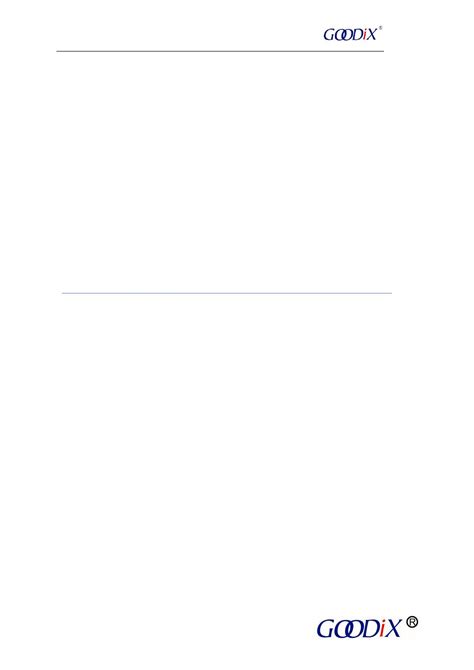
Task: Click the large Goodix logo at page bottom
Action: [x=368, y=628]
